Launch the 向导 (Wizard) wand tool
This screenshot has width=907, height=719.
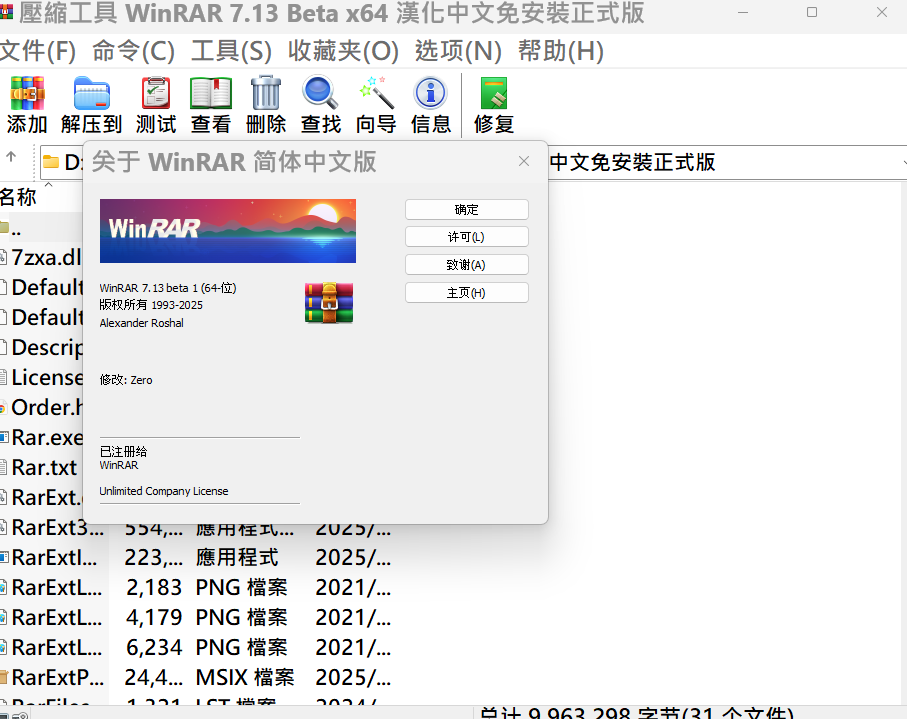click(x=376, y=105)
